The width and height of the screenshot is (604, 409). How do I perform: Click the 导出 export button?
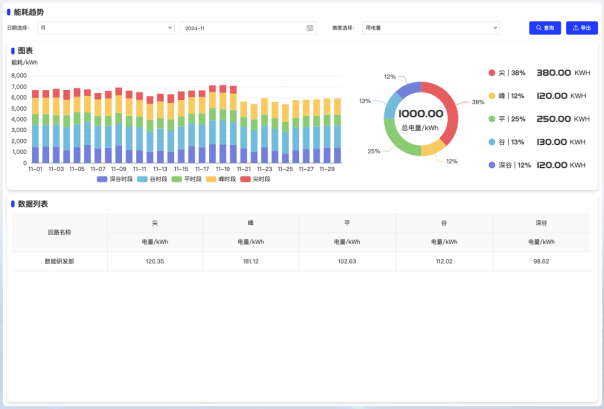581,28
